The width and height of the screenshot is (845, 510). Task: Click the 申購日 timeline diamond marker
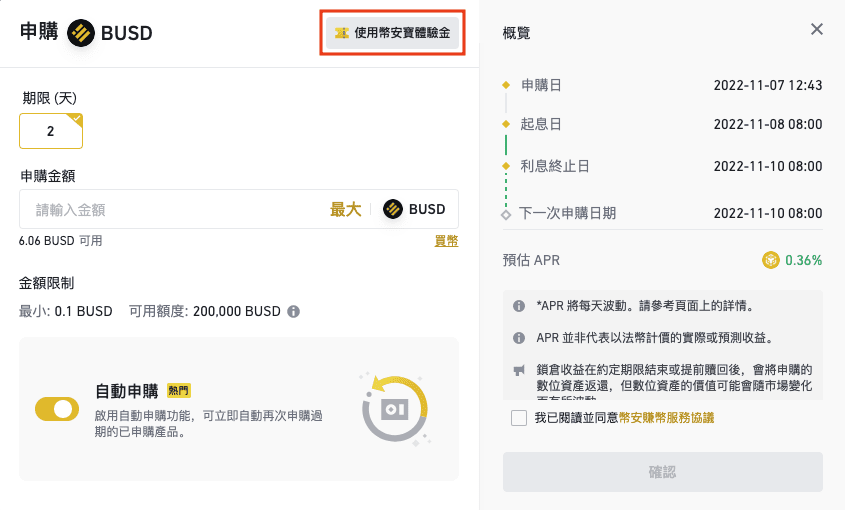pyautogui.click(x=505, y=85)
